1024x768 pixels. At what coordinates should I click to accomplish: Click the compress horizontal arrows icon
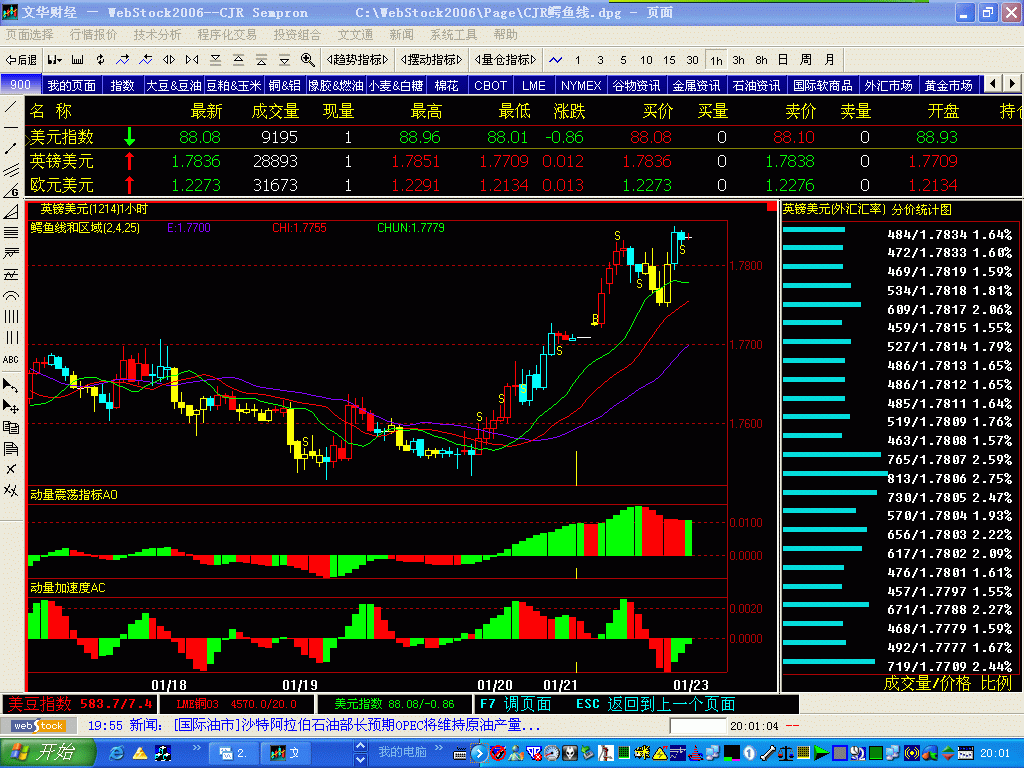pyautogui.click(x=192, y=60)
